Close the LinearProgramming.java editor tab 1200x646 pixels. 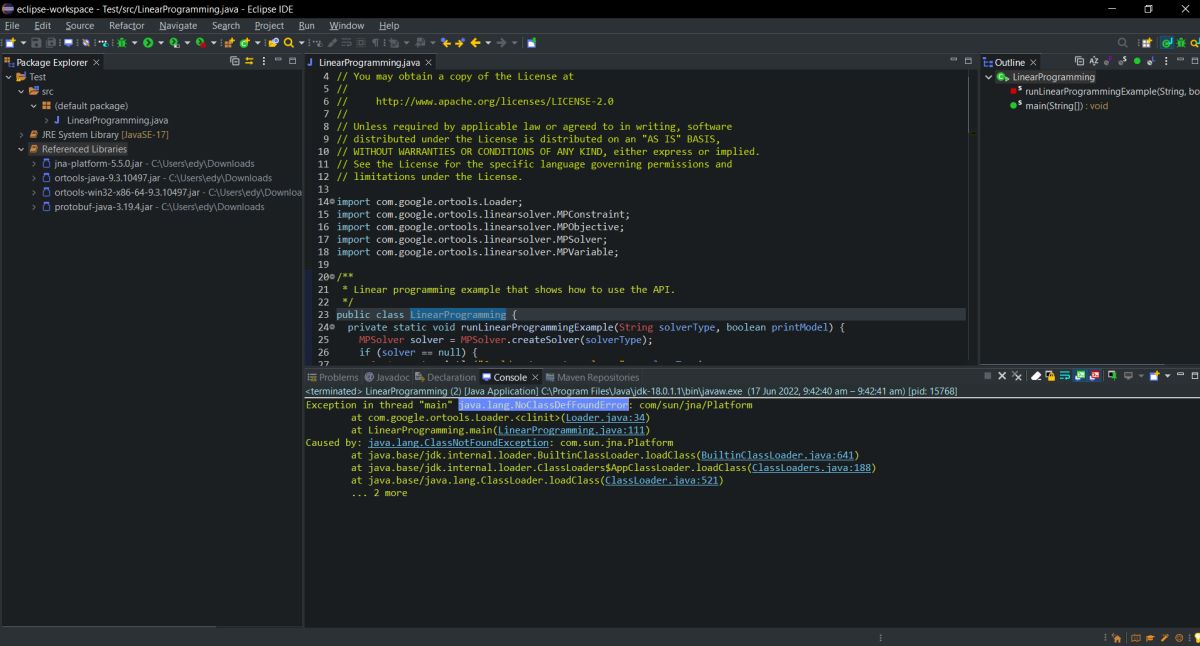pyautogui.click(x=429, y=63)
